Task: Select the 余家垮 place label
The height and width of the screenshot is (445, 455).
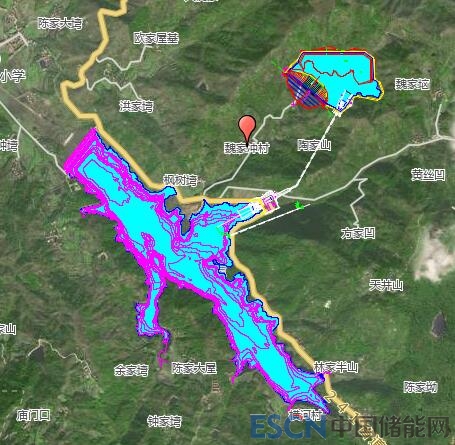Action: click(131, 370)
